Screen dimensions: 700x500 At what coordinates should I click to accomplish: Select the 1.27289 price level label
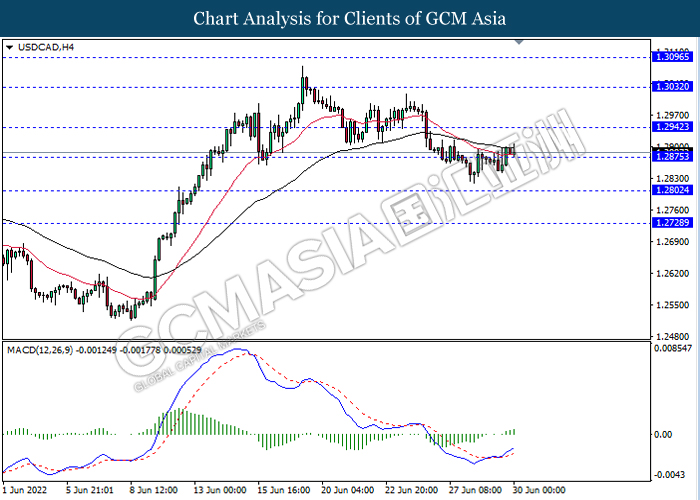(x=673, y=222)
